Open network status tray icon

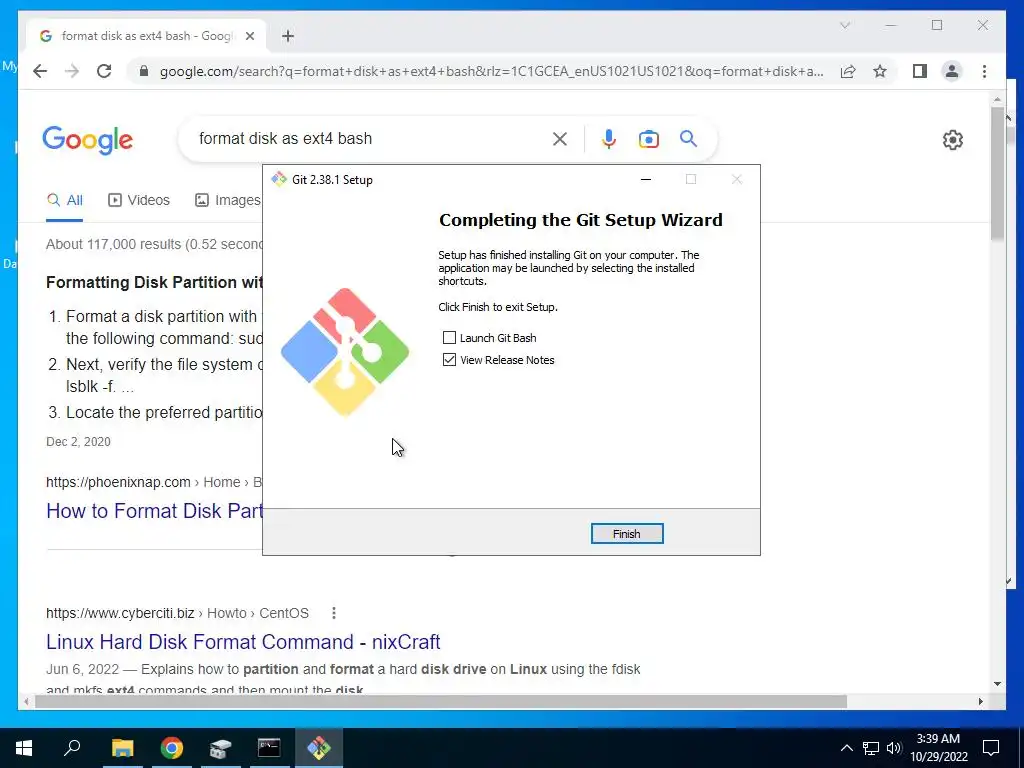click(x=871, y=748)
